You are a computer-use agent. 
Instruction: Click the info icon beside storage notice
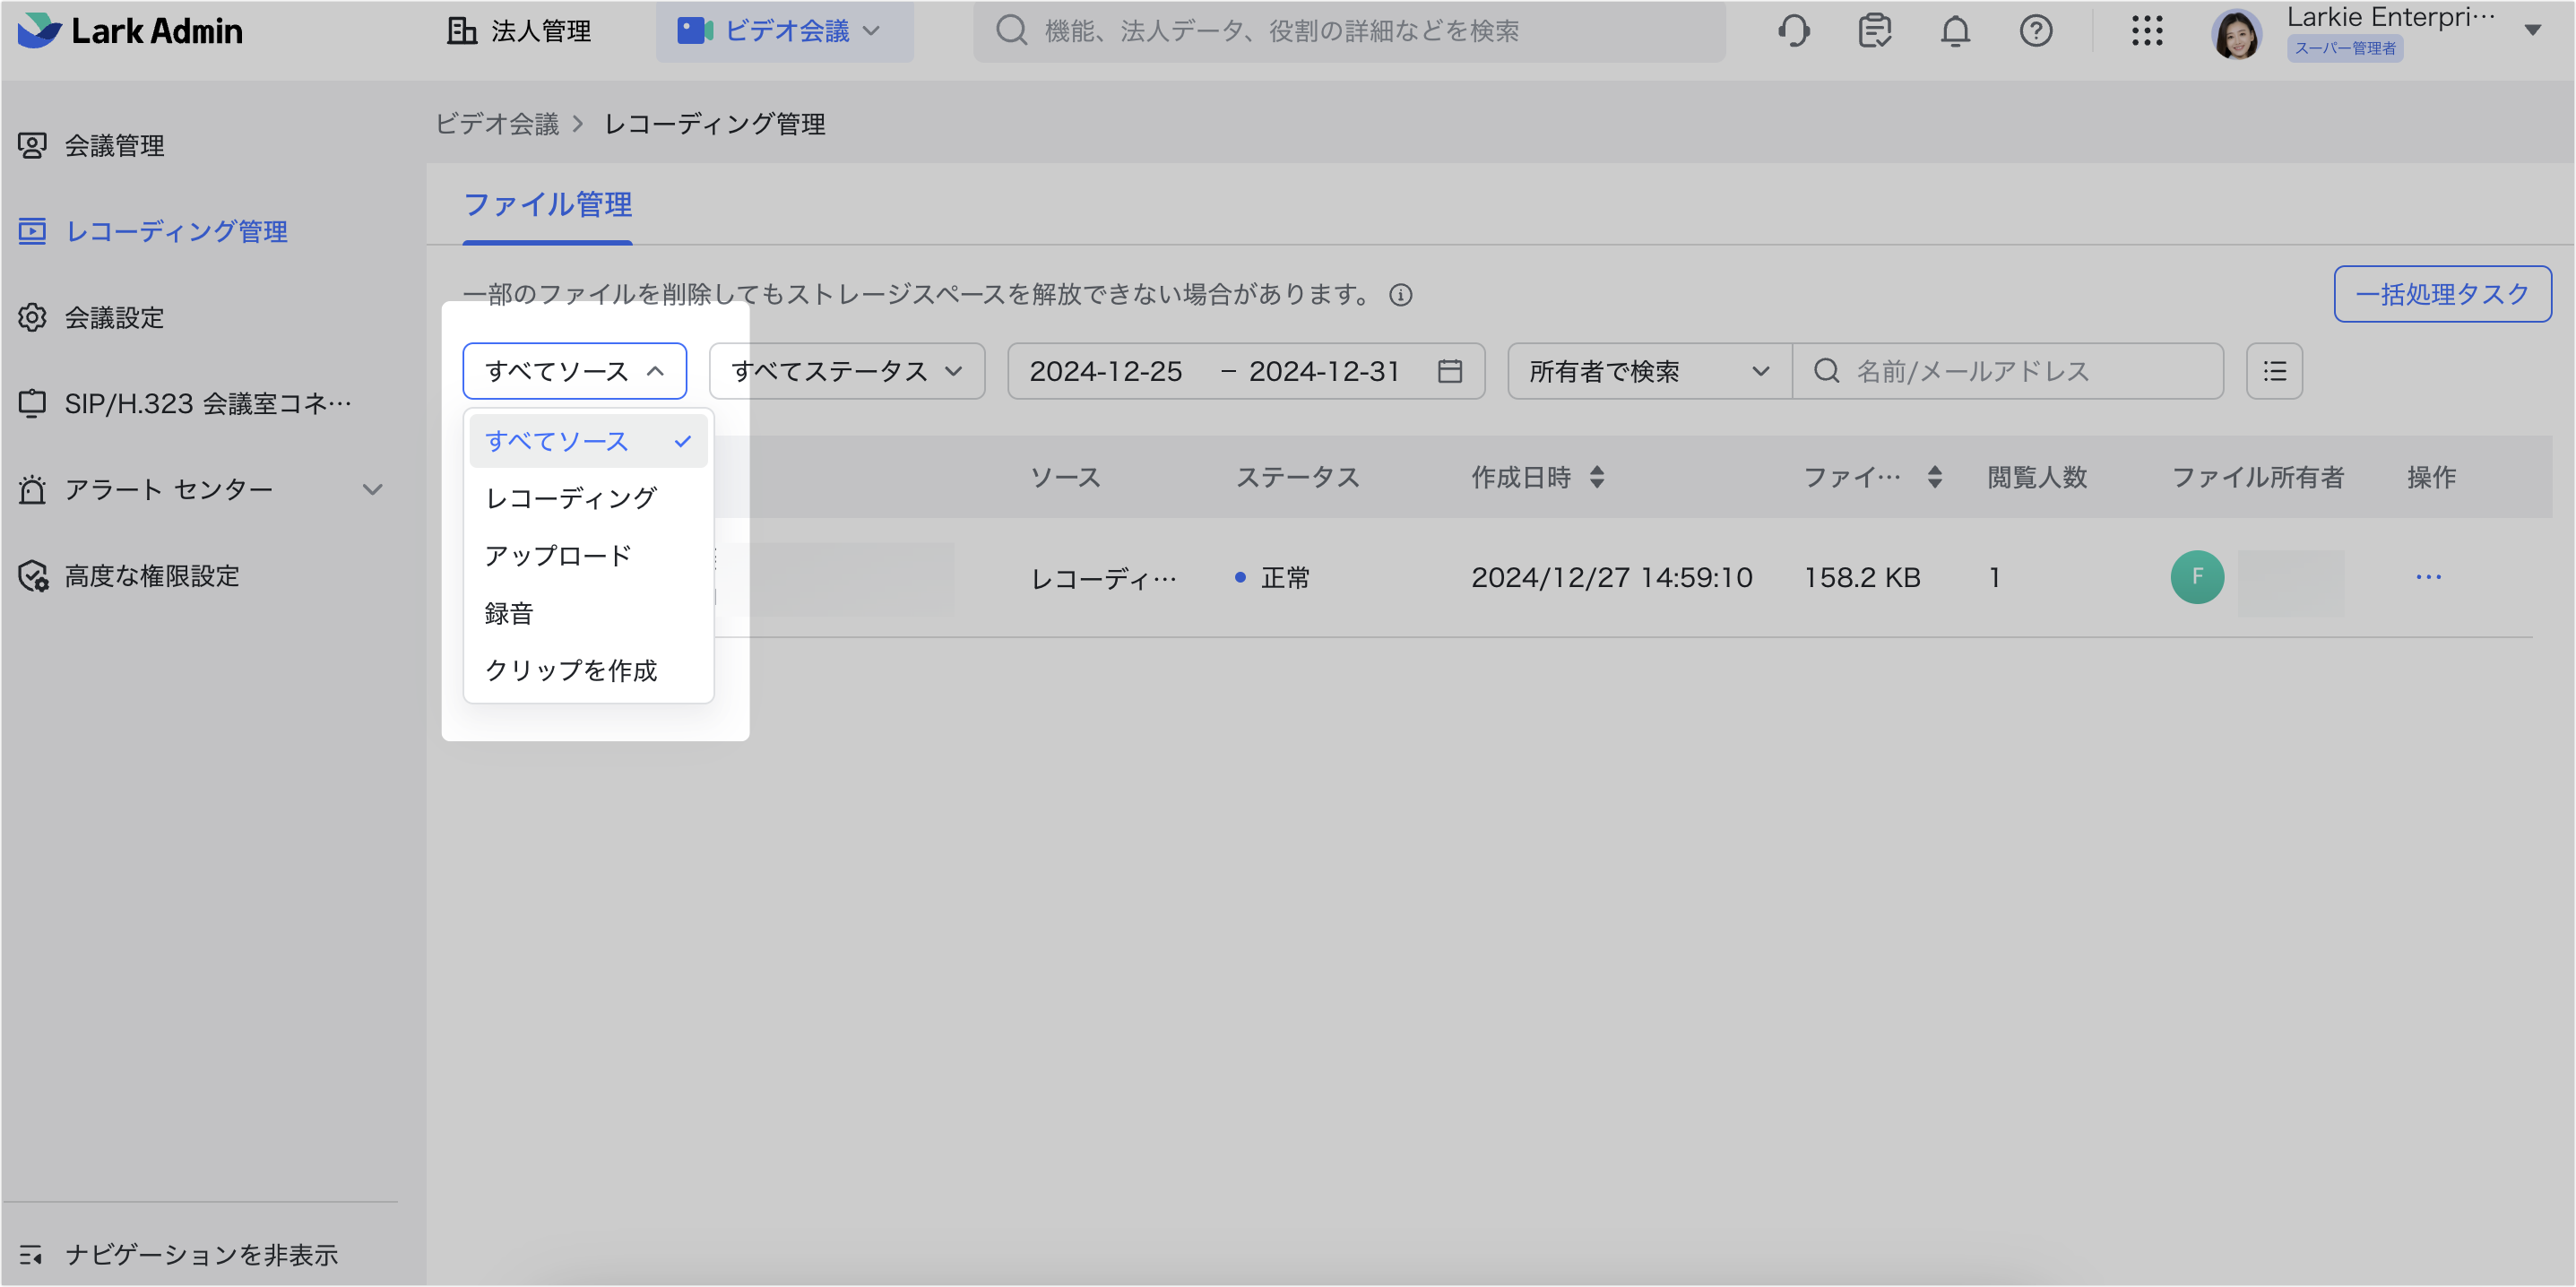[1400, 295]
